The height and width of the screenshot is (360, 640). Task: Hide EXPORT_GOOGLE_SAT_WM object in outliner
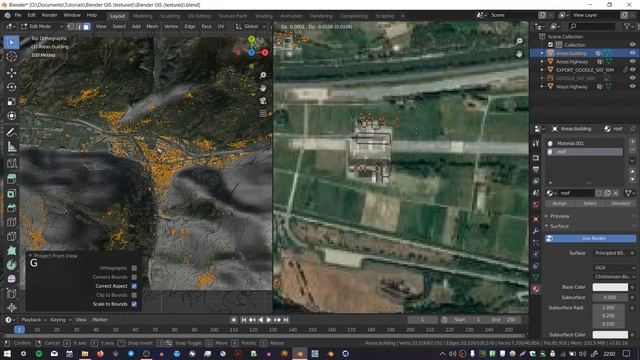click(632, 70)
